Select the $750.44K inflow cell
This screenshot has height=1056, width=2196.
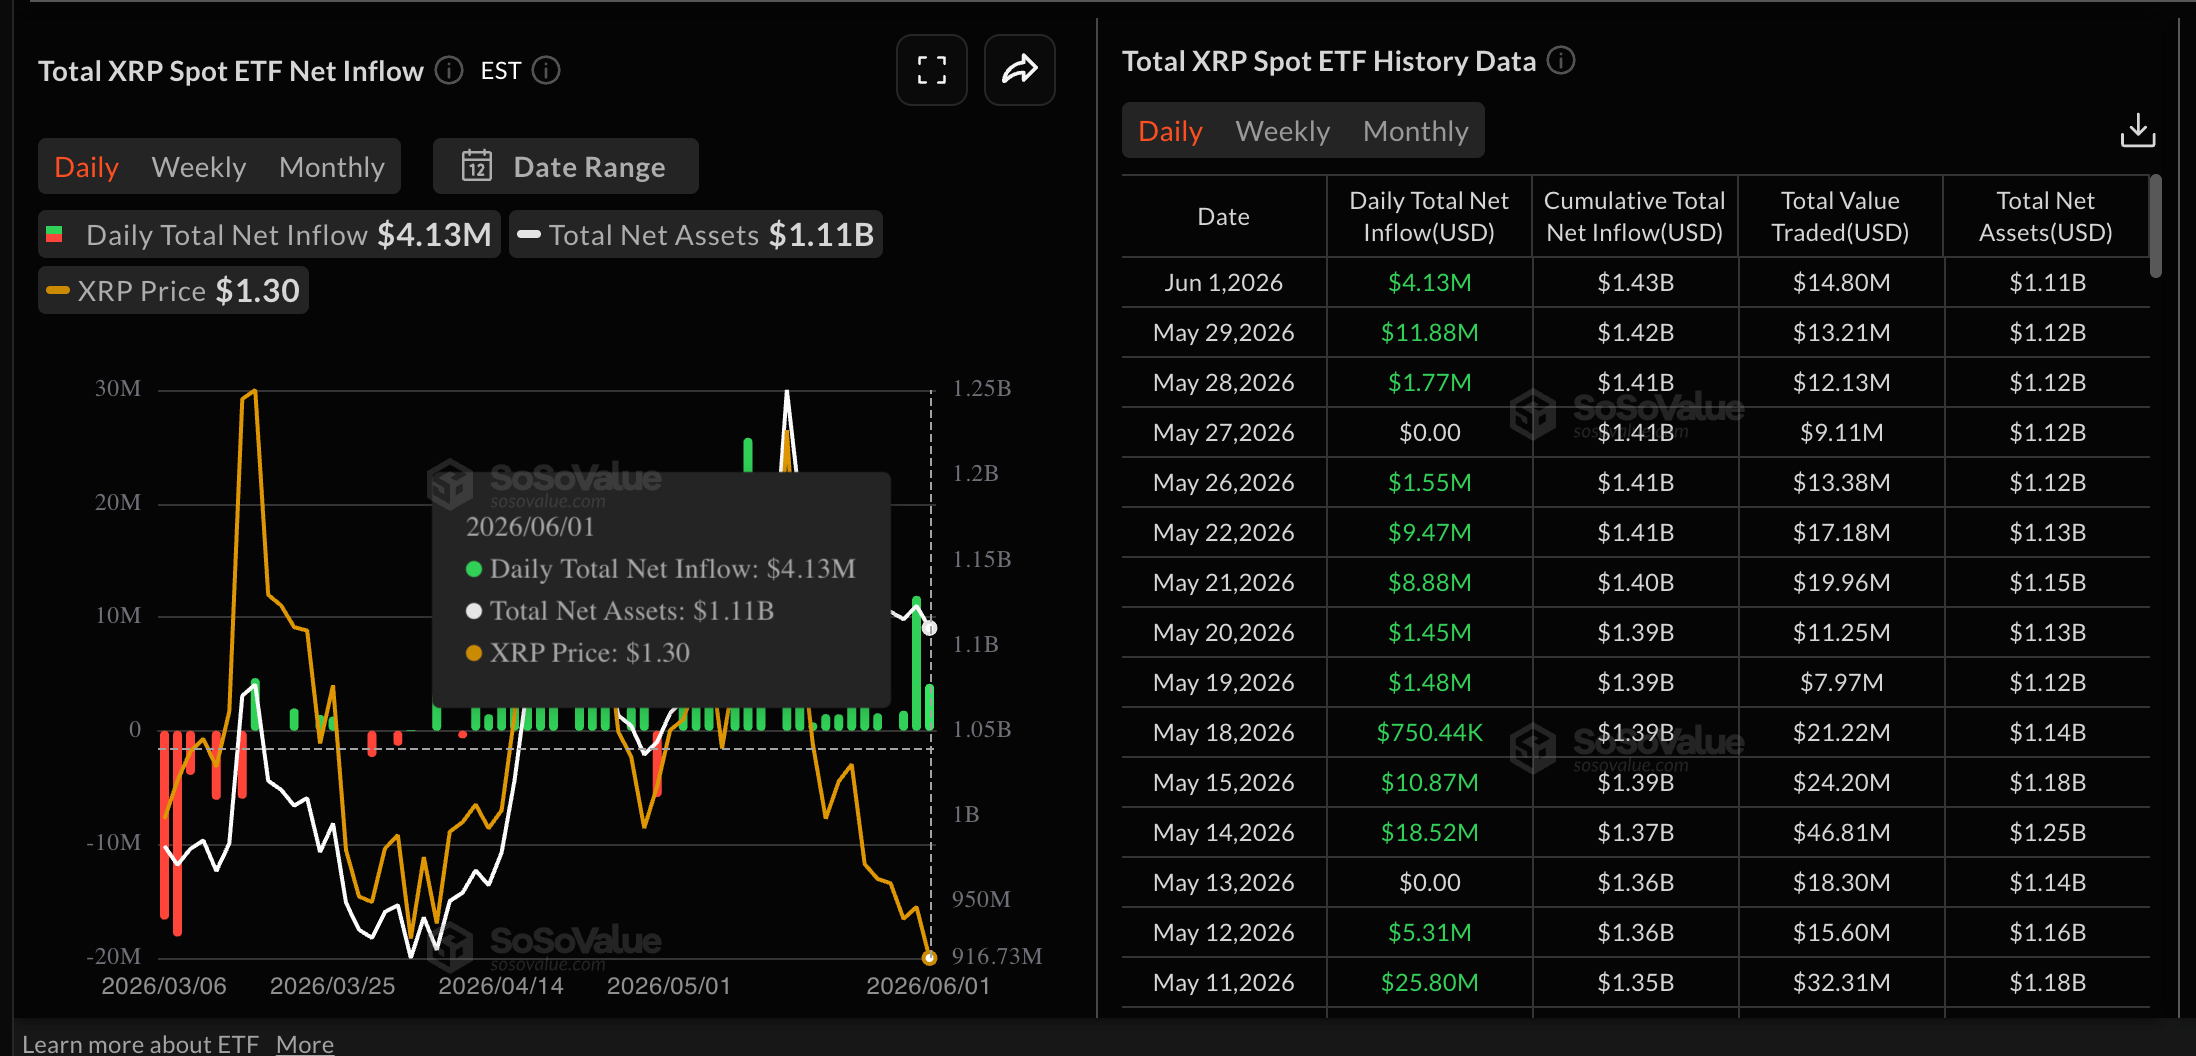[1429, 733]
